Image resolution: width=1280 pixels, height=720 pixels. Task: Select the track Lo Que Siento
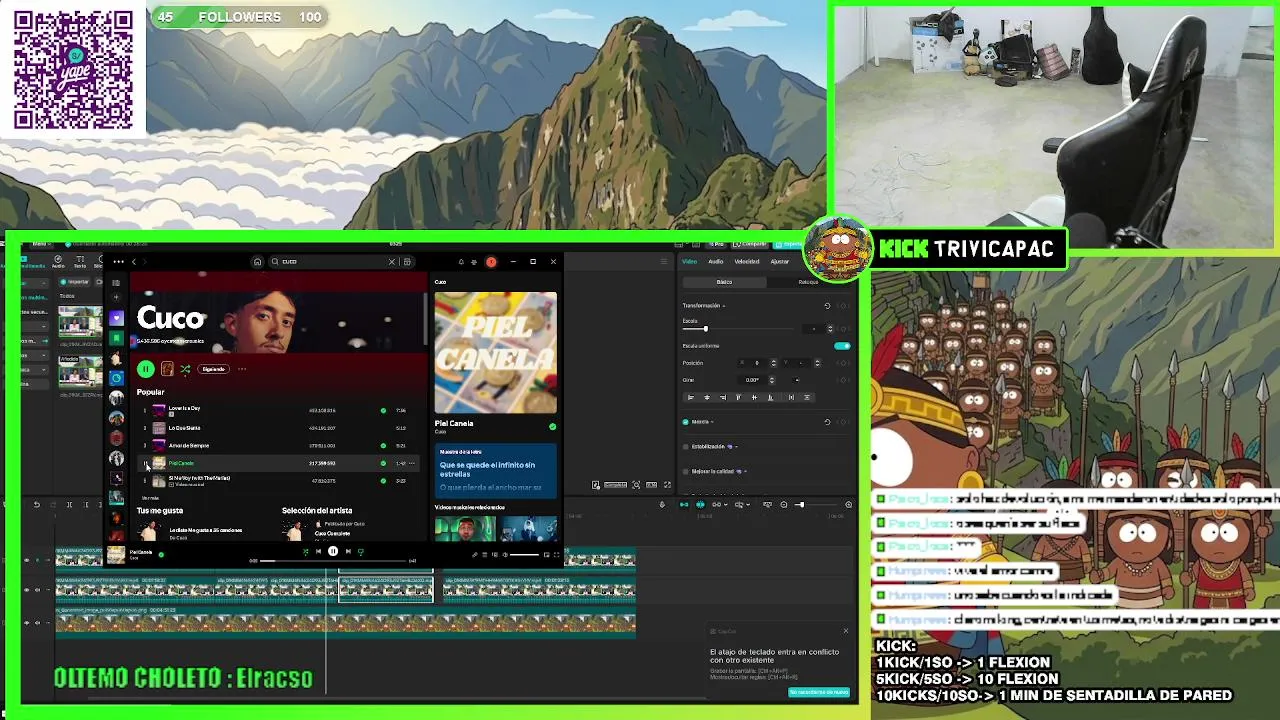(x=184, y=428)
